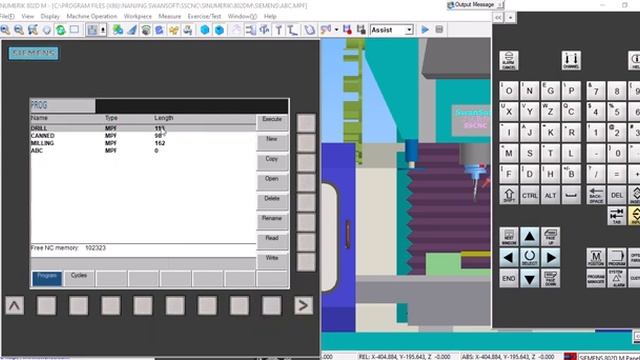Image resolution: width=640 pixels, height=360 pixels.
Task: Click the extend menu right chevron key
Action: coord(303,305)
